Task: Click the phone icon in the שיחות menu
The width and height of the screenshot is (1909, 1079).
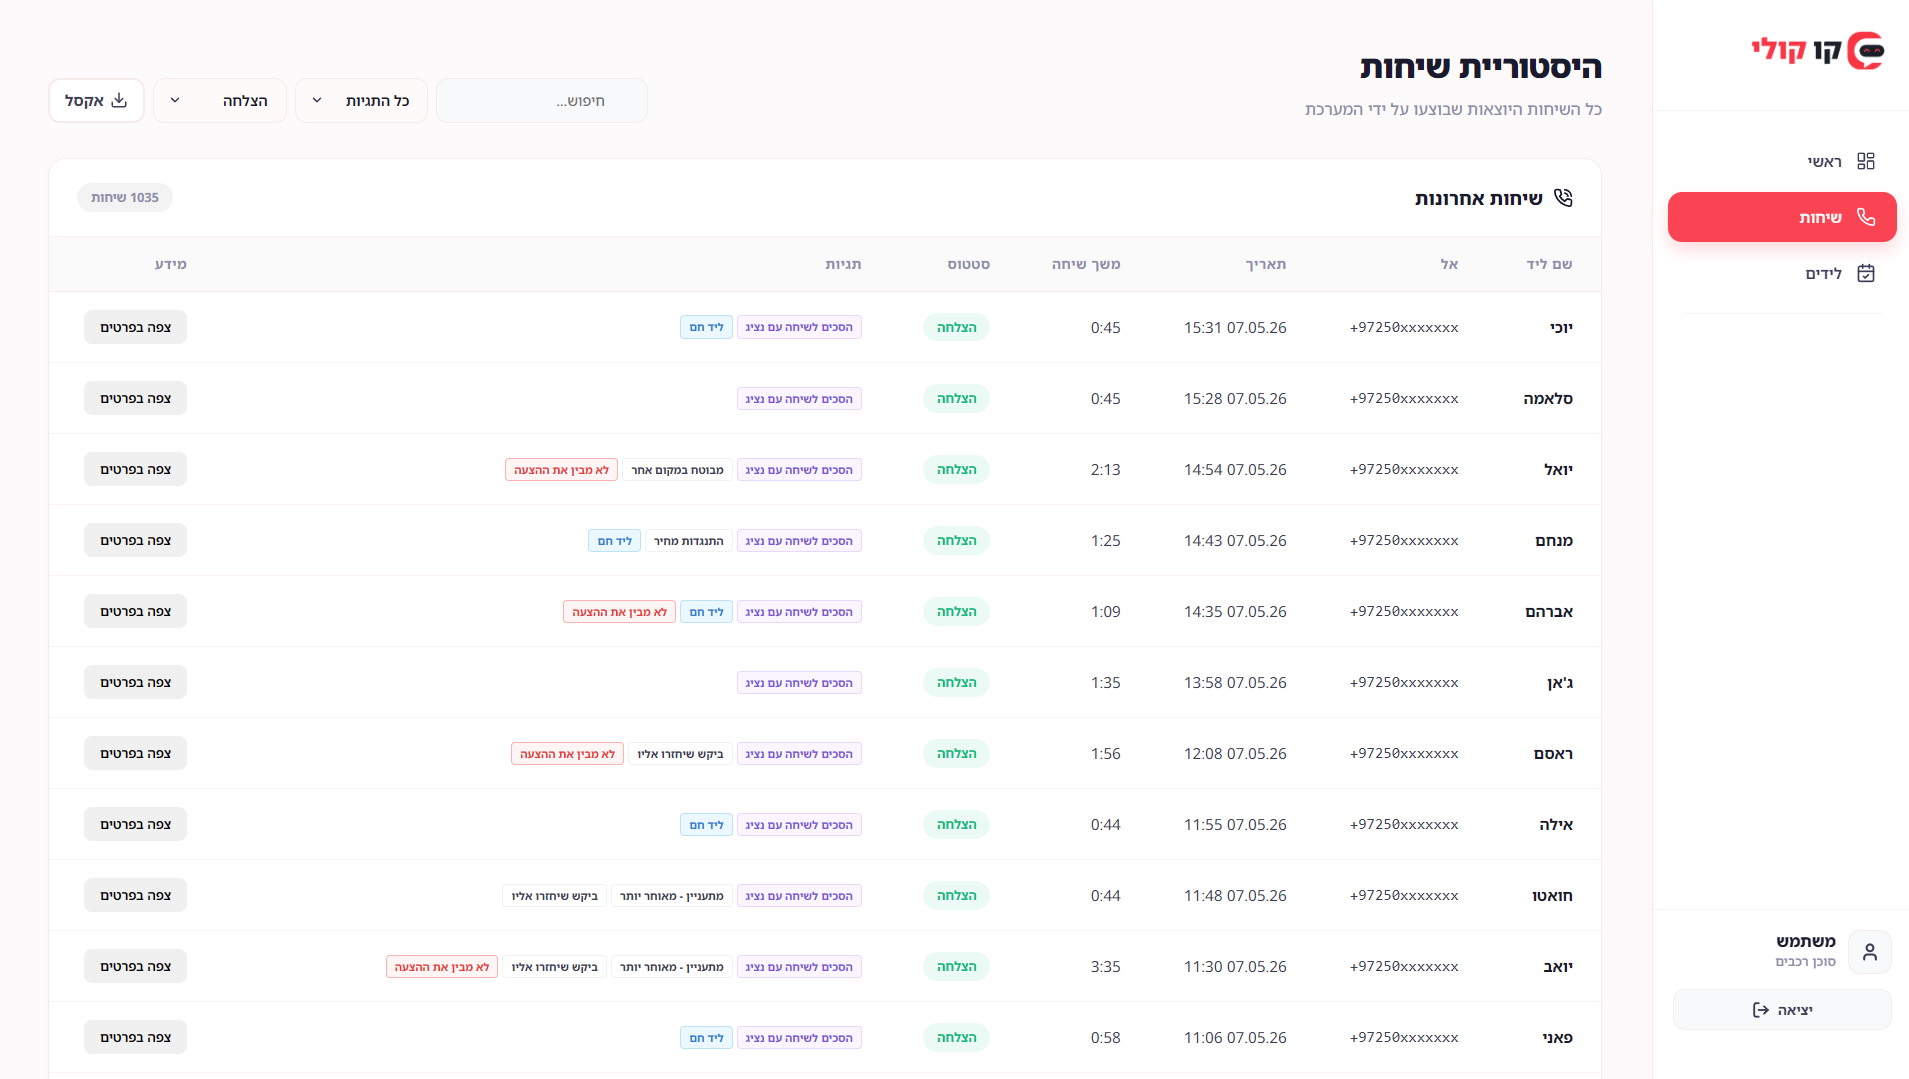Action: 1866,217
